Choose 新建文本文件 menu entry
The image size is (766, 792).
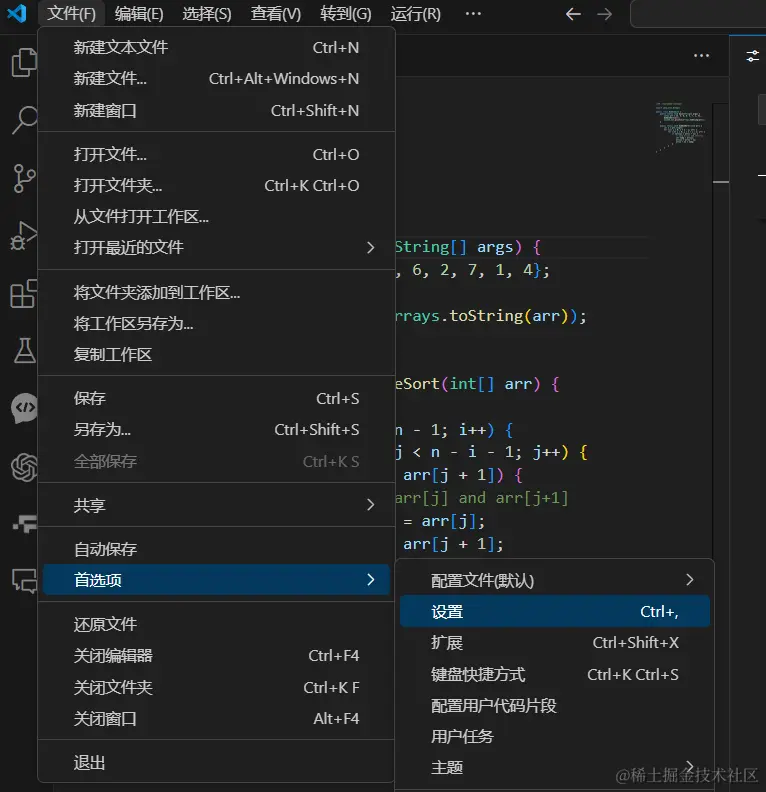pyautogui.click(x=216, y=47)
